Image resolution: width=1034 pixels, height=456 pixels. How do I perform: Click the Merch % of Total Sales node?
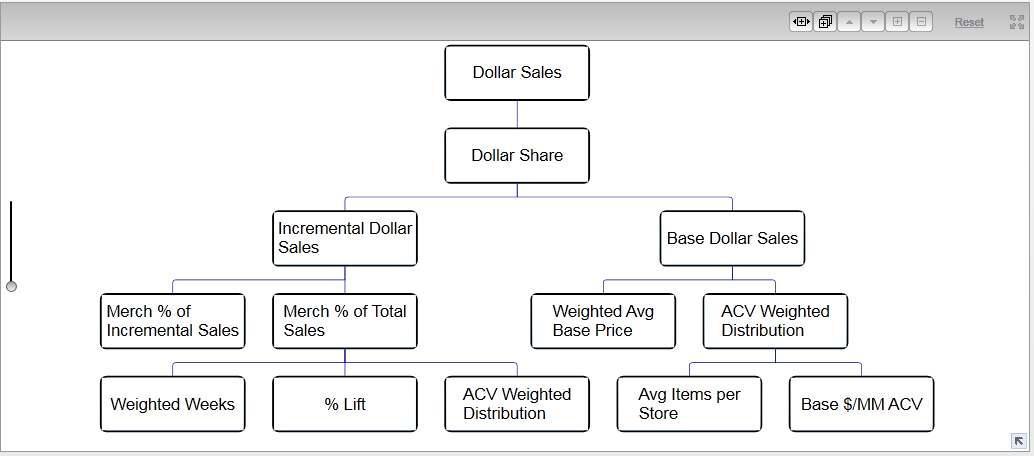345,321
